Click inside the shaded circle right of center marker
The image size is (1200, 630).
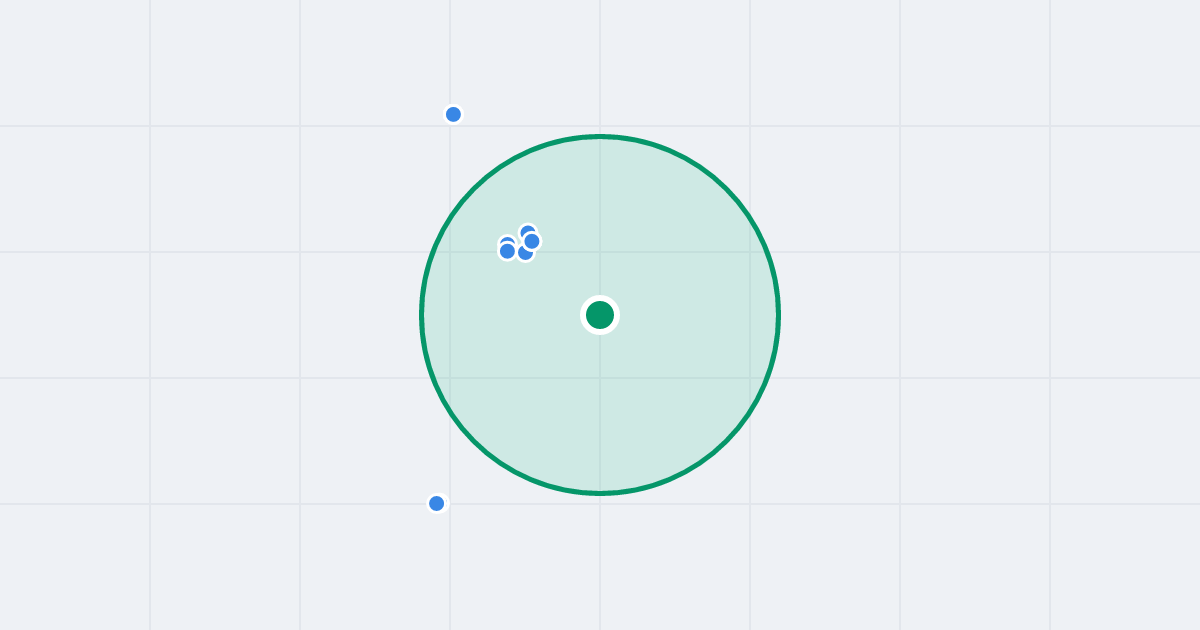coord(690,315)
